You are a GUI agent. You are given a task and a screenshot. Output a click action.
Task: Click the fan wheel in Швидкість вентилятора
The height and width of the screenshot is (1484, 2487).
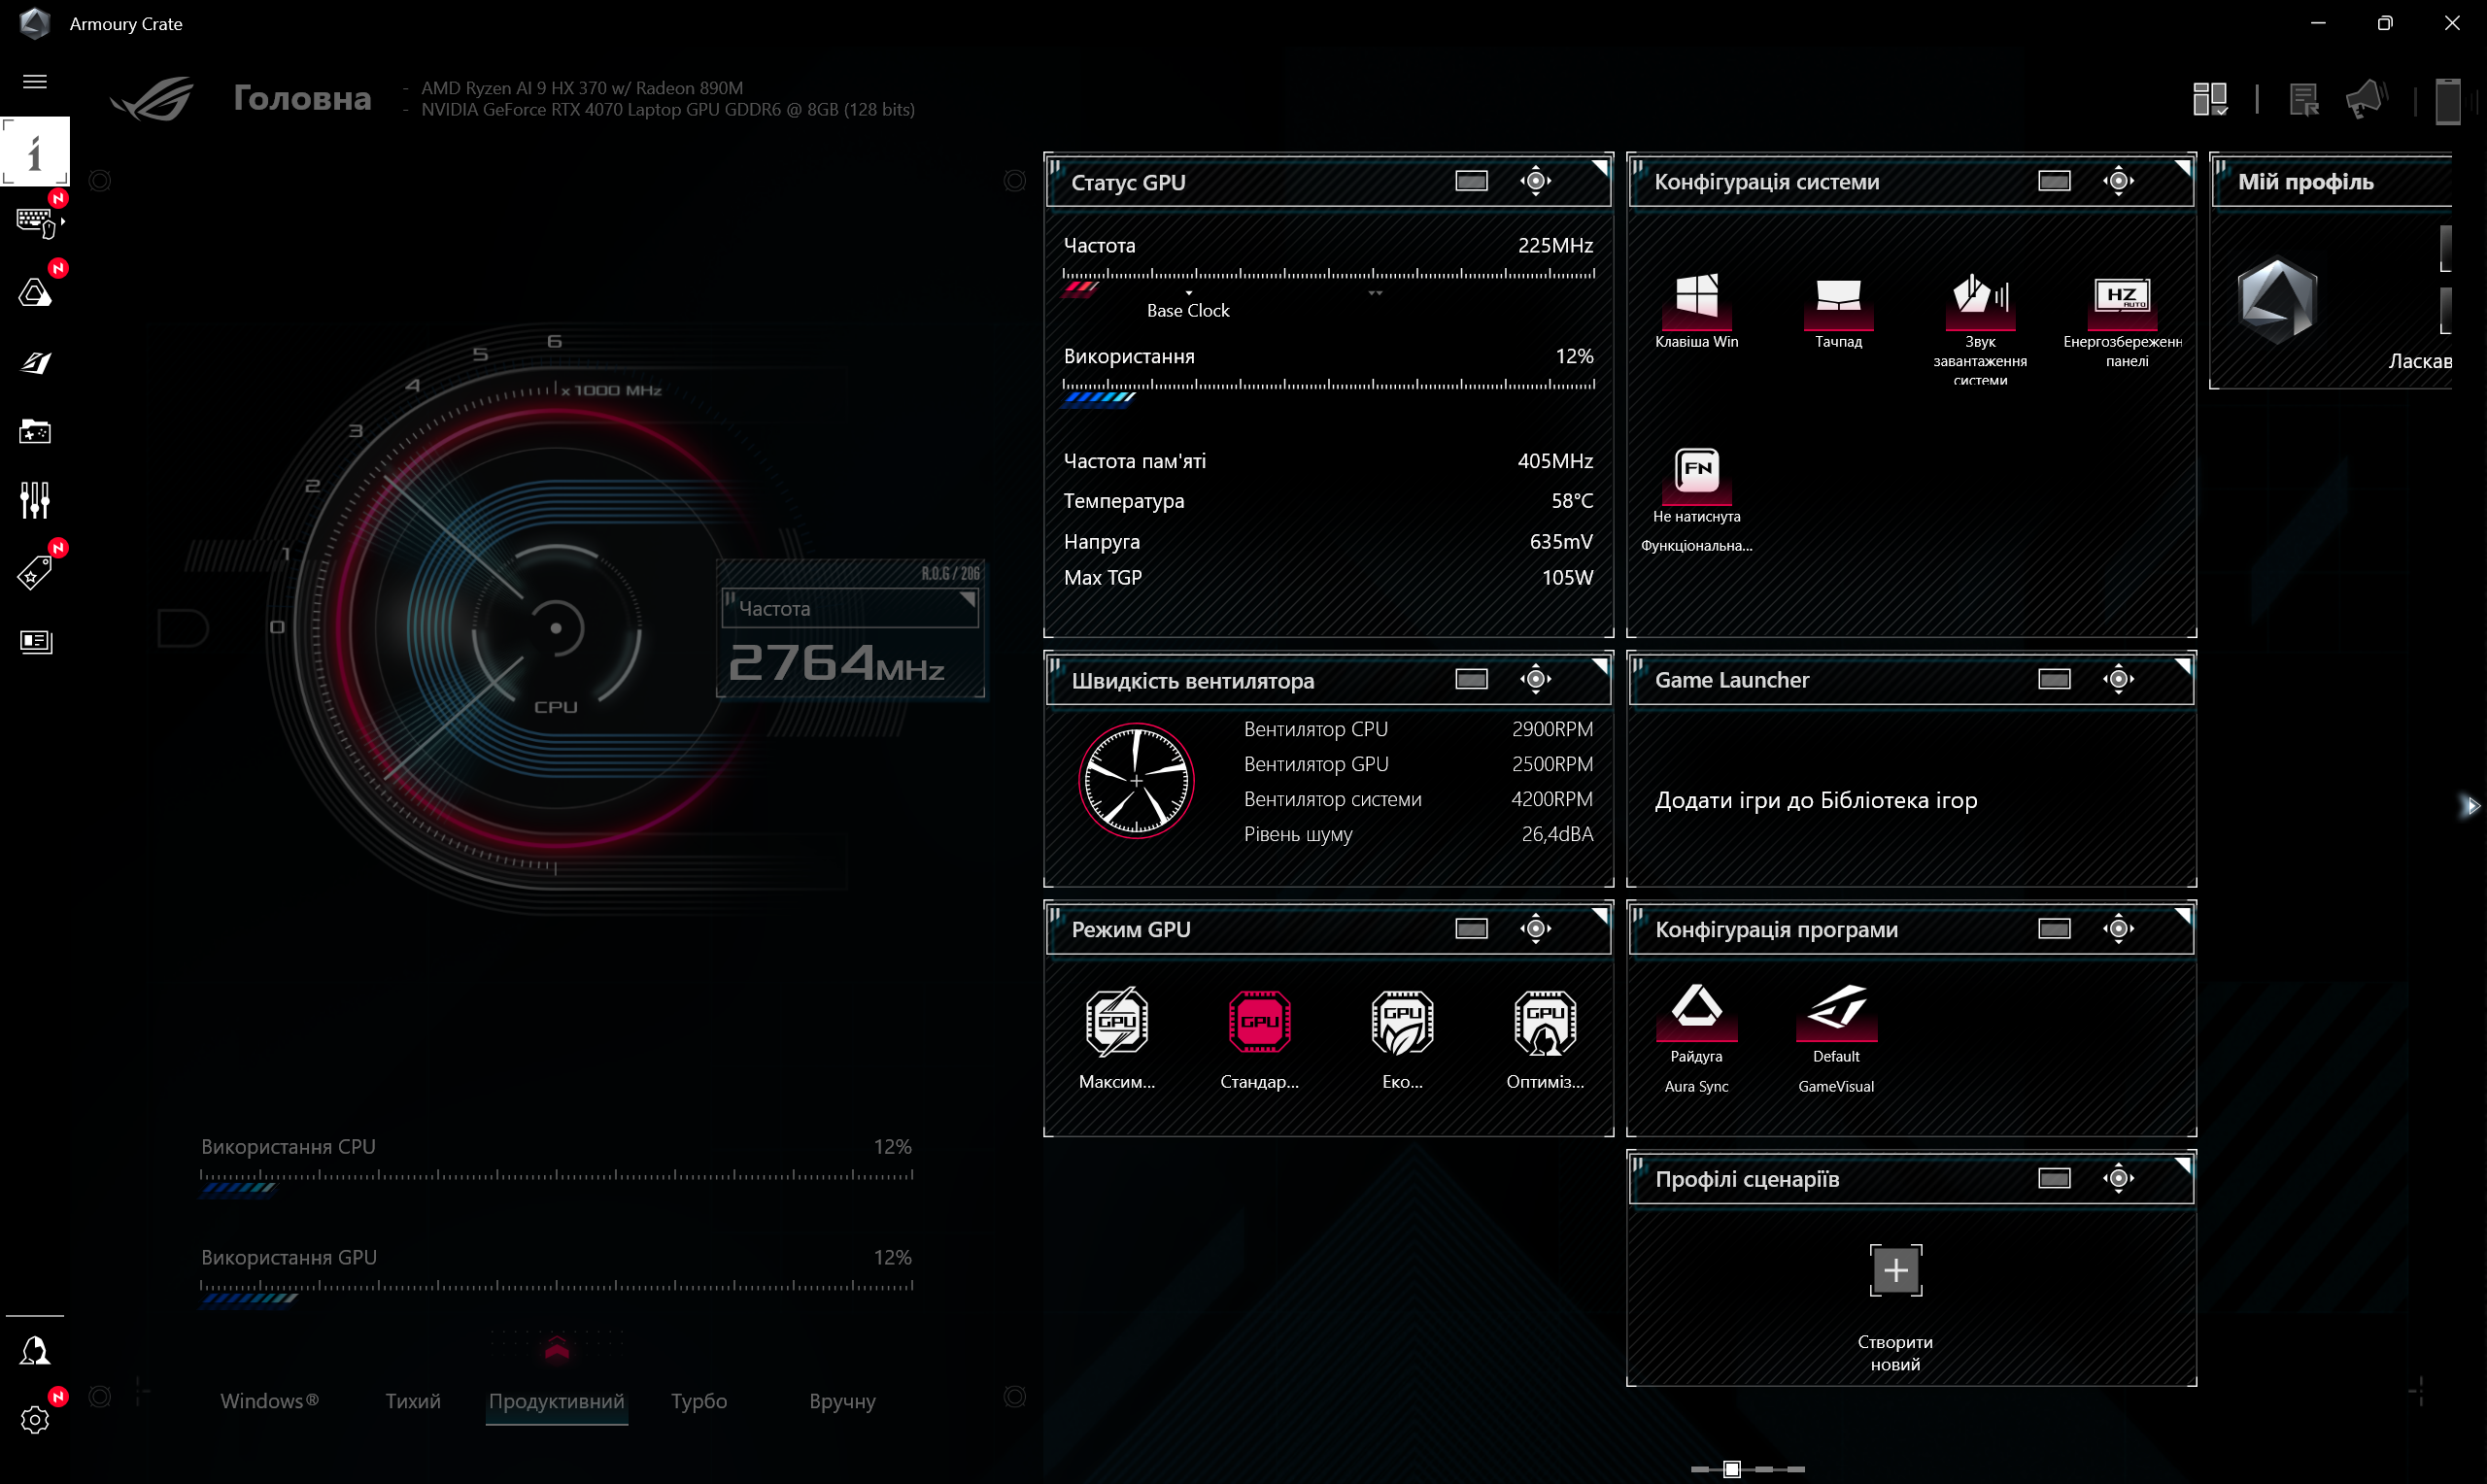(x=1135, y=780)
